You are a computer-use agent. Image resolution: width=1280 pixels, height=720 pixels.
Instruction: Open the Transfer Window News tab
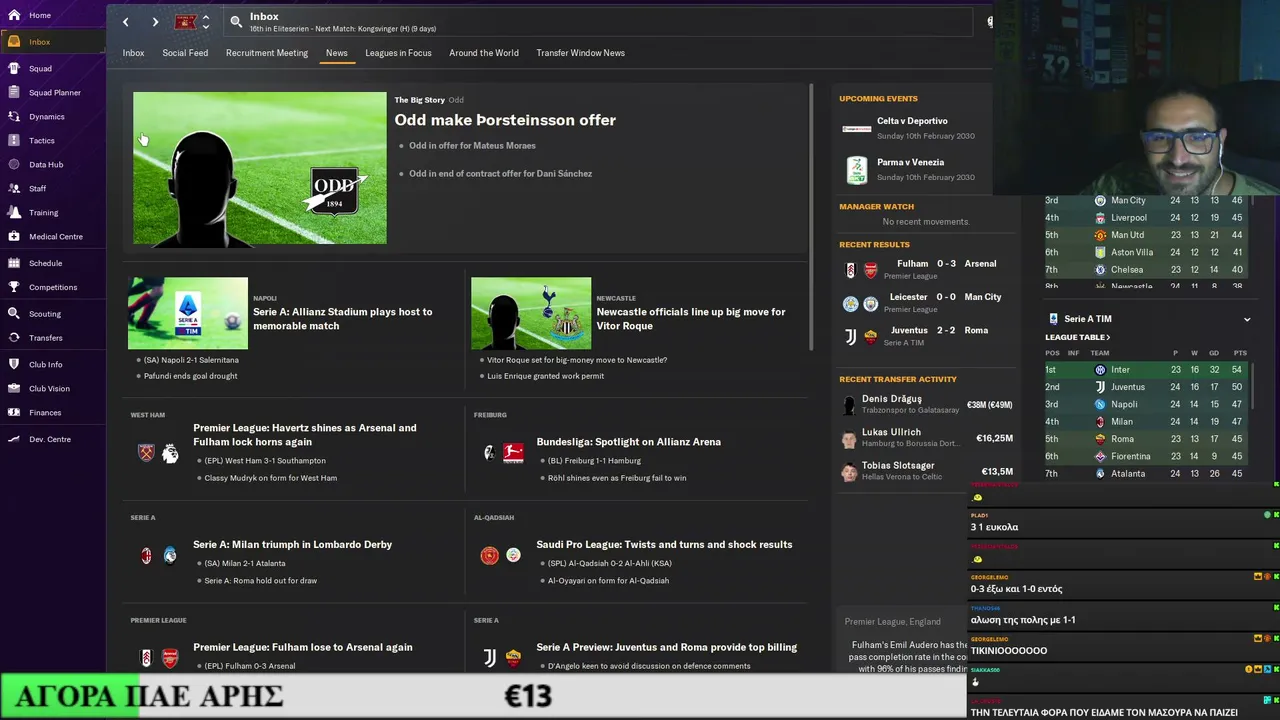pos(580,53)
